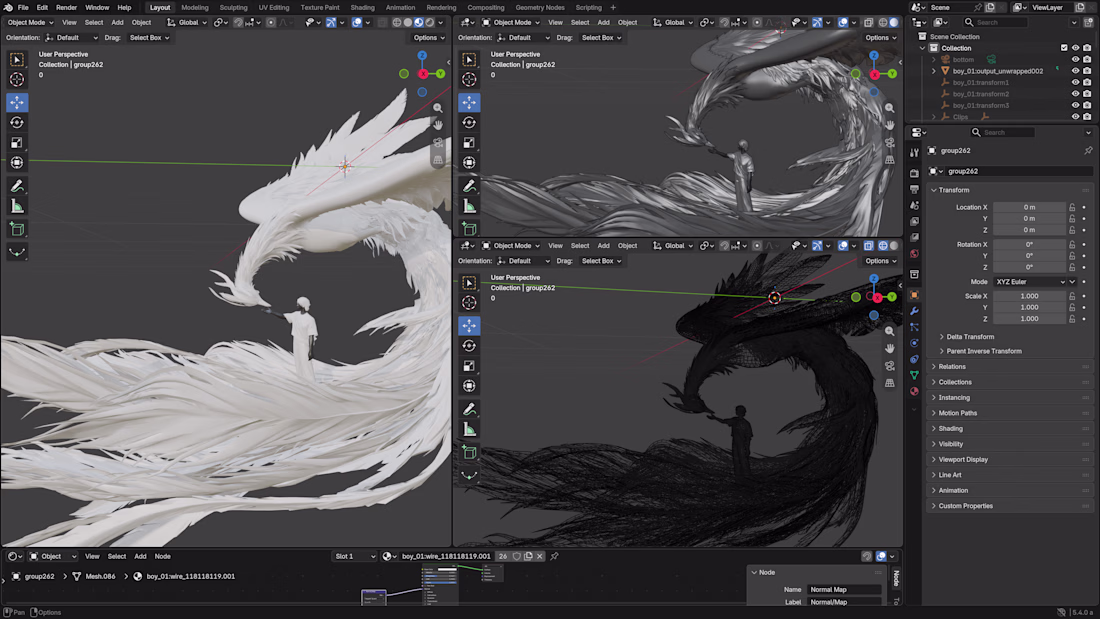Select the Add Cube tool in left viewport
This screenshot has height=619, width=1100.
click(17, 229)
